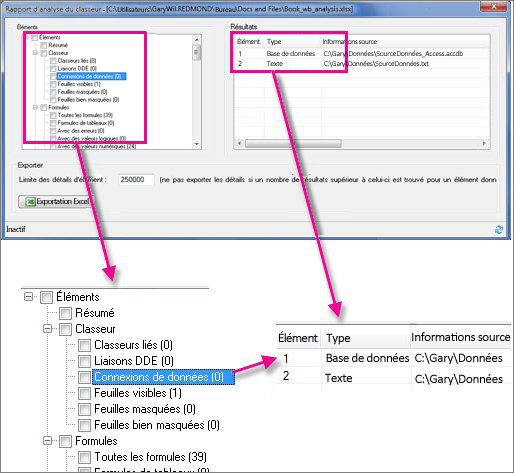Close the Rapport d'analyse du classeur window
This screenshot has height=473, width=514.
pyautogui.click(x=494, y=6)
